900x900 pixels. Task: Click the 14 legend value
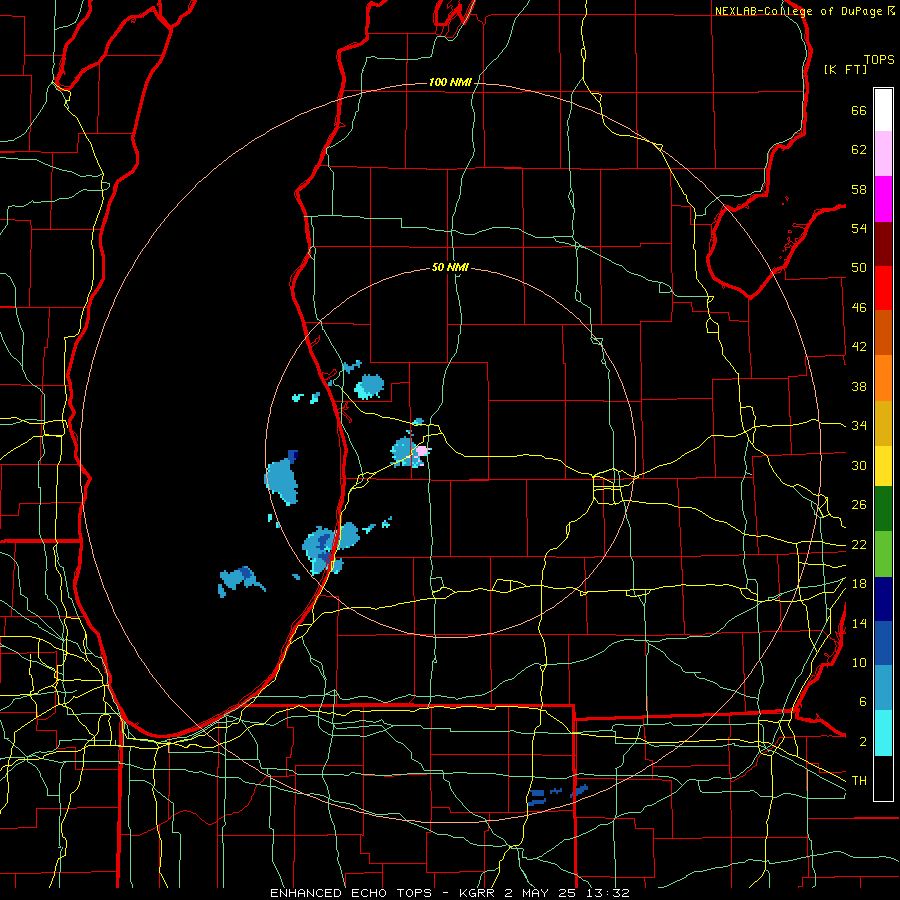(859, 623)
